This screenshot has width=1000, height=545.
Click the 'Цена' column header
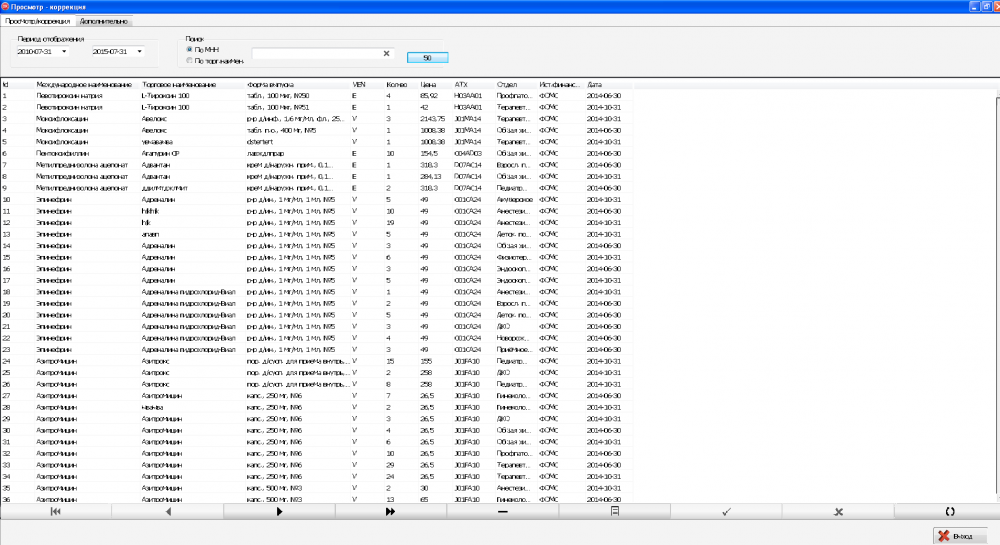pos(428,84)
